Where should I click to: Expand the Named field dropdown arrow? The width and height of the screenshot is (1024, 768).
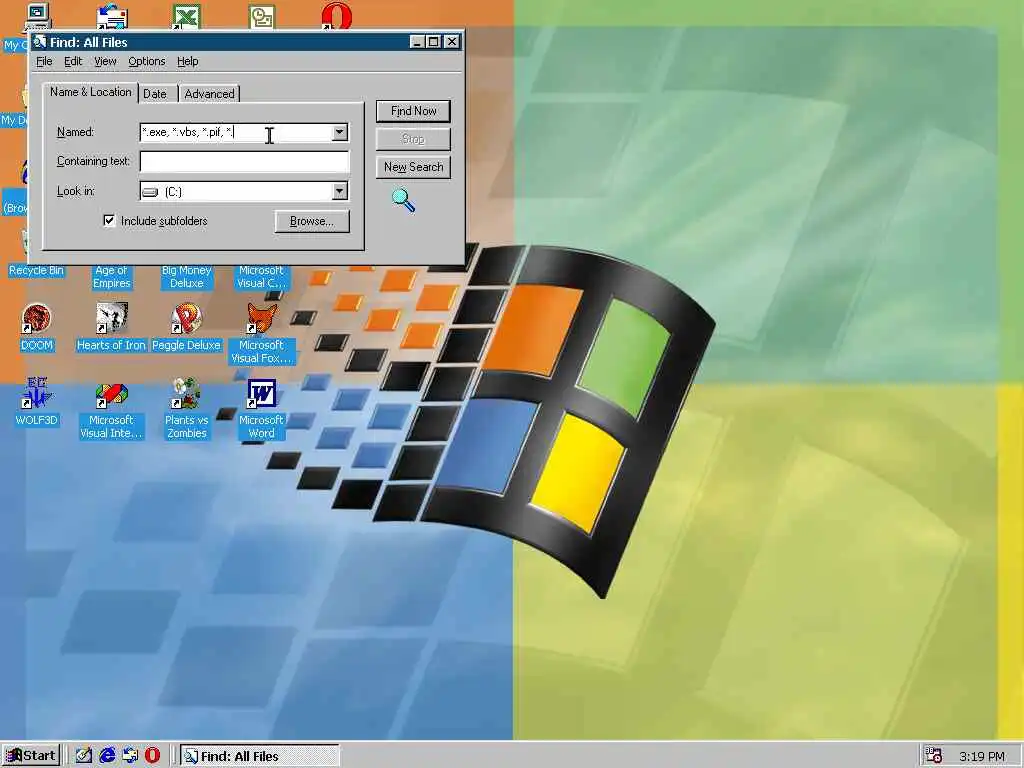pyautogui.click(x=340, y=133)
